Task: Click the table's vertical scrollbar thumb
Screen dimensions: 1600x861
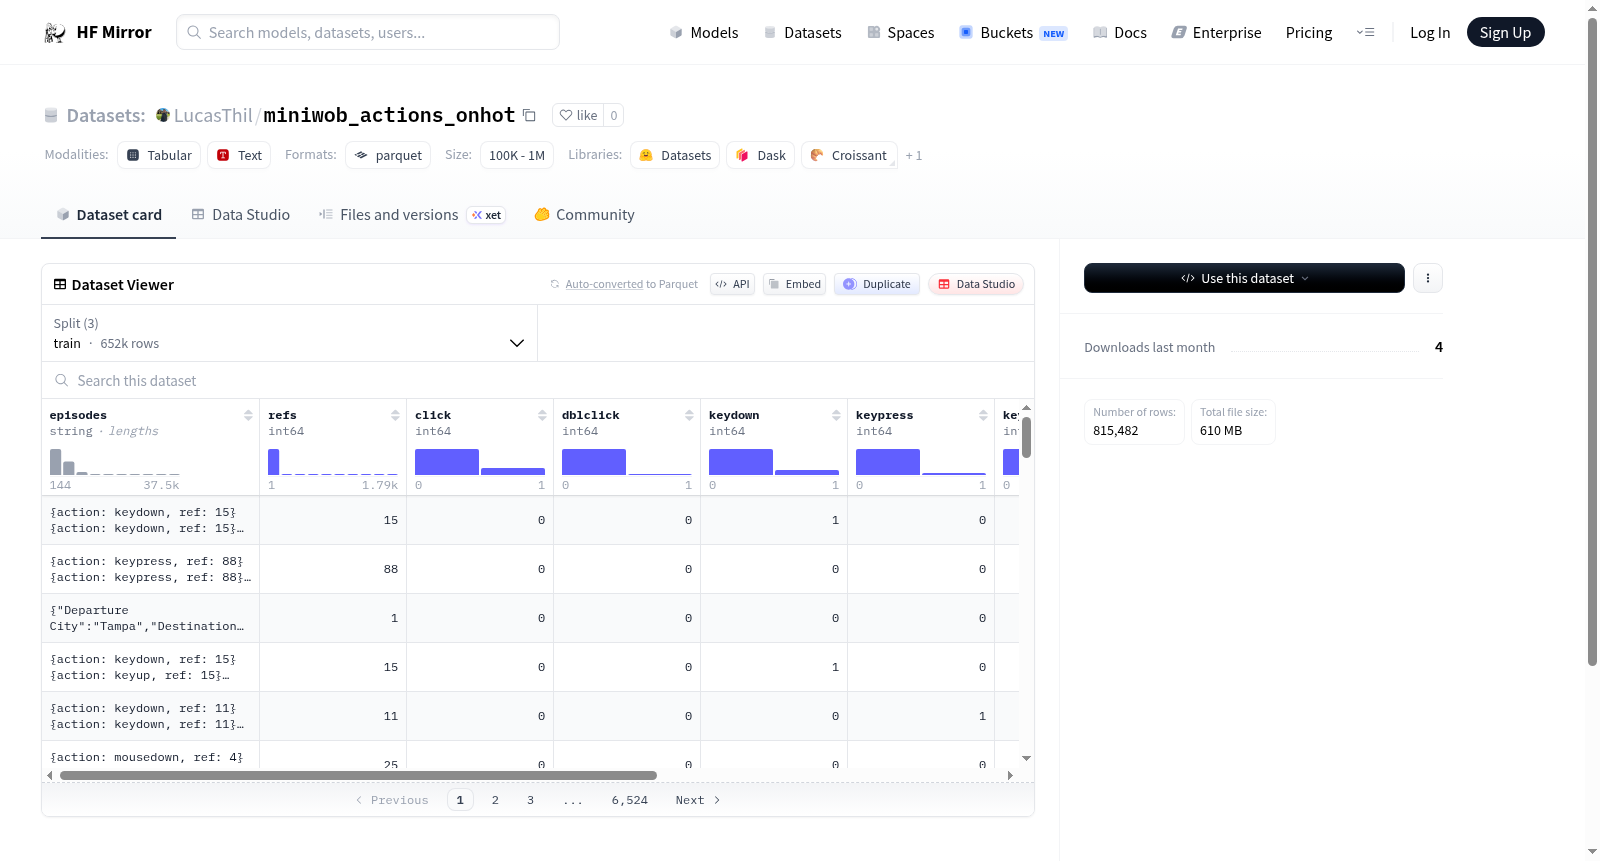Action: (x=1026, y=437)
